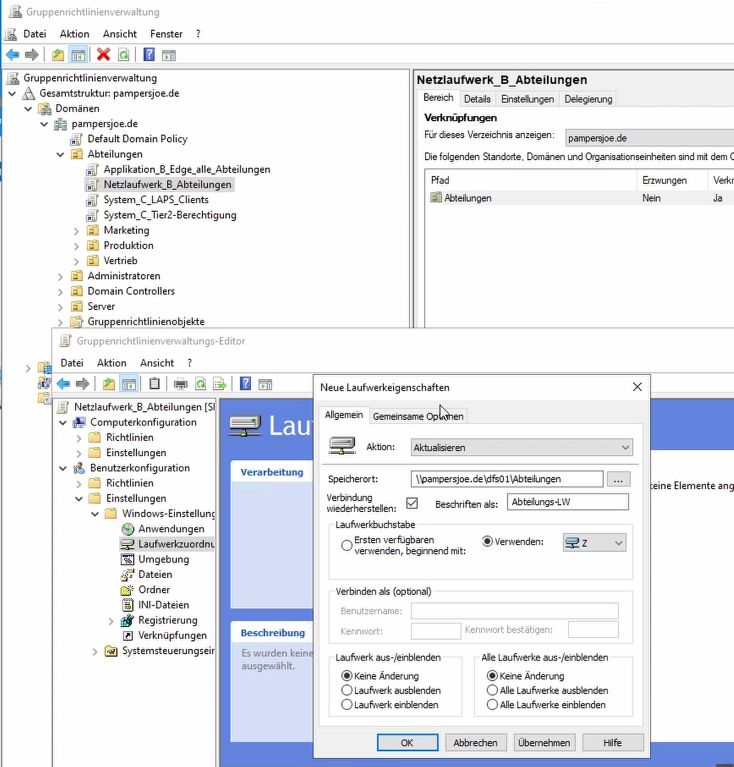Select Applikation_B_Edge_alle_Abteilungen GPO
The image size is (734, 767).
click(187, 169)
